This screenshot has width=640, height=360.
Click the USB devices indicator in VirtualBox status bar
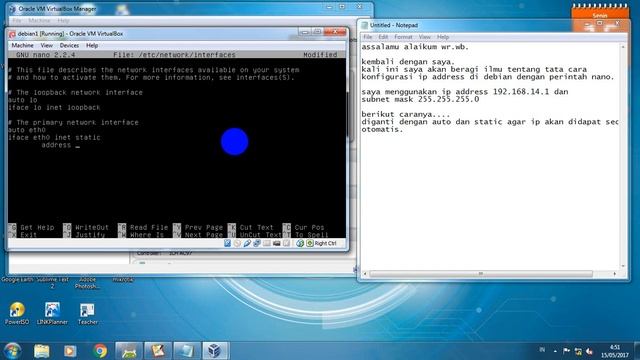(247, 243)
